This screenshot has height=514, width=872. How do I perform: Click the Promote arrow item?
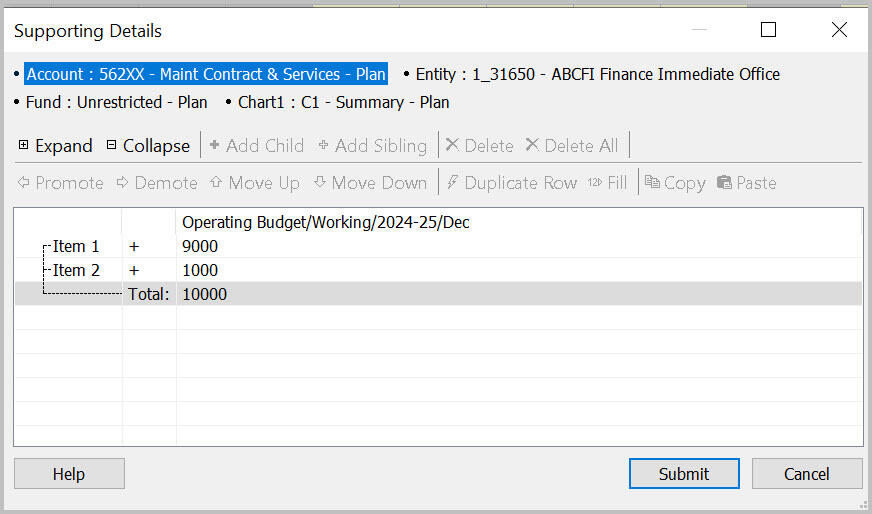click(x=60, y=183)
